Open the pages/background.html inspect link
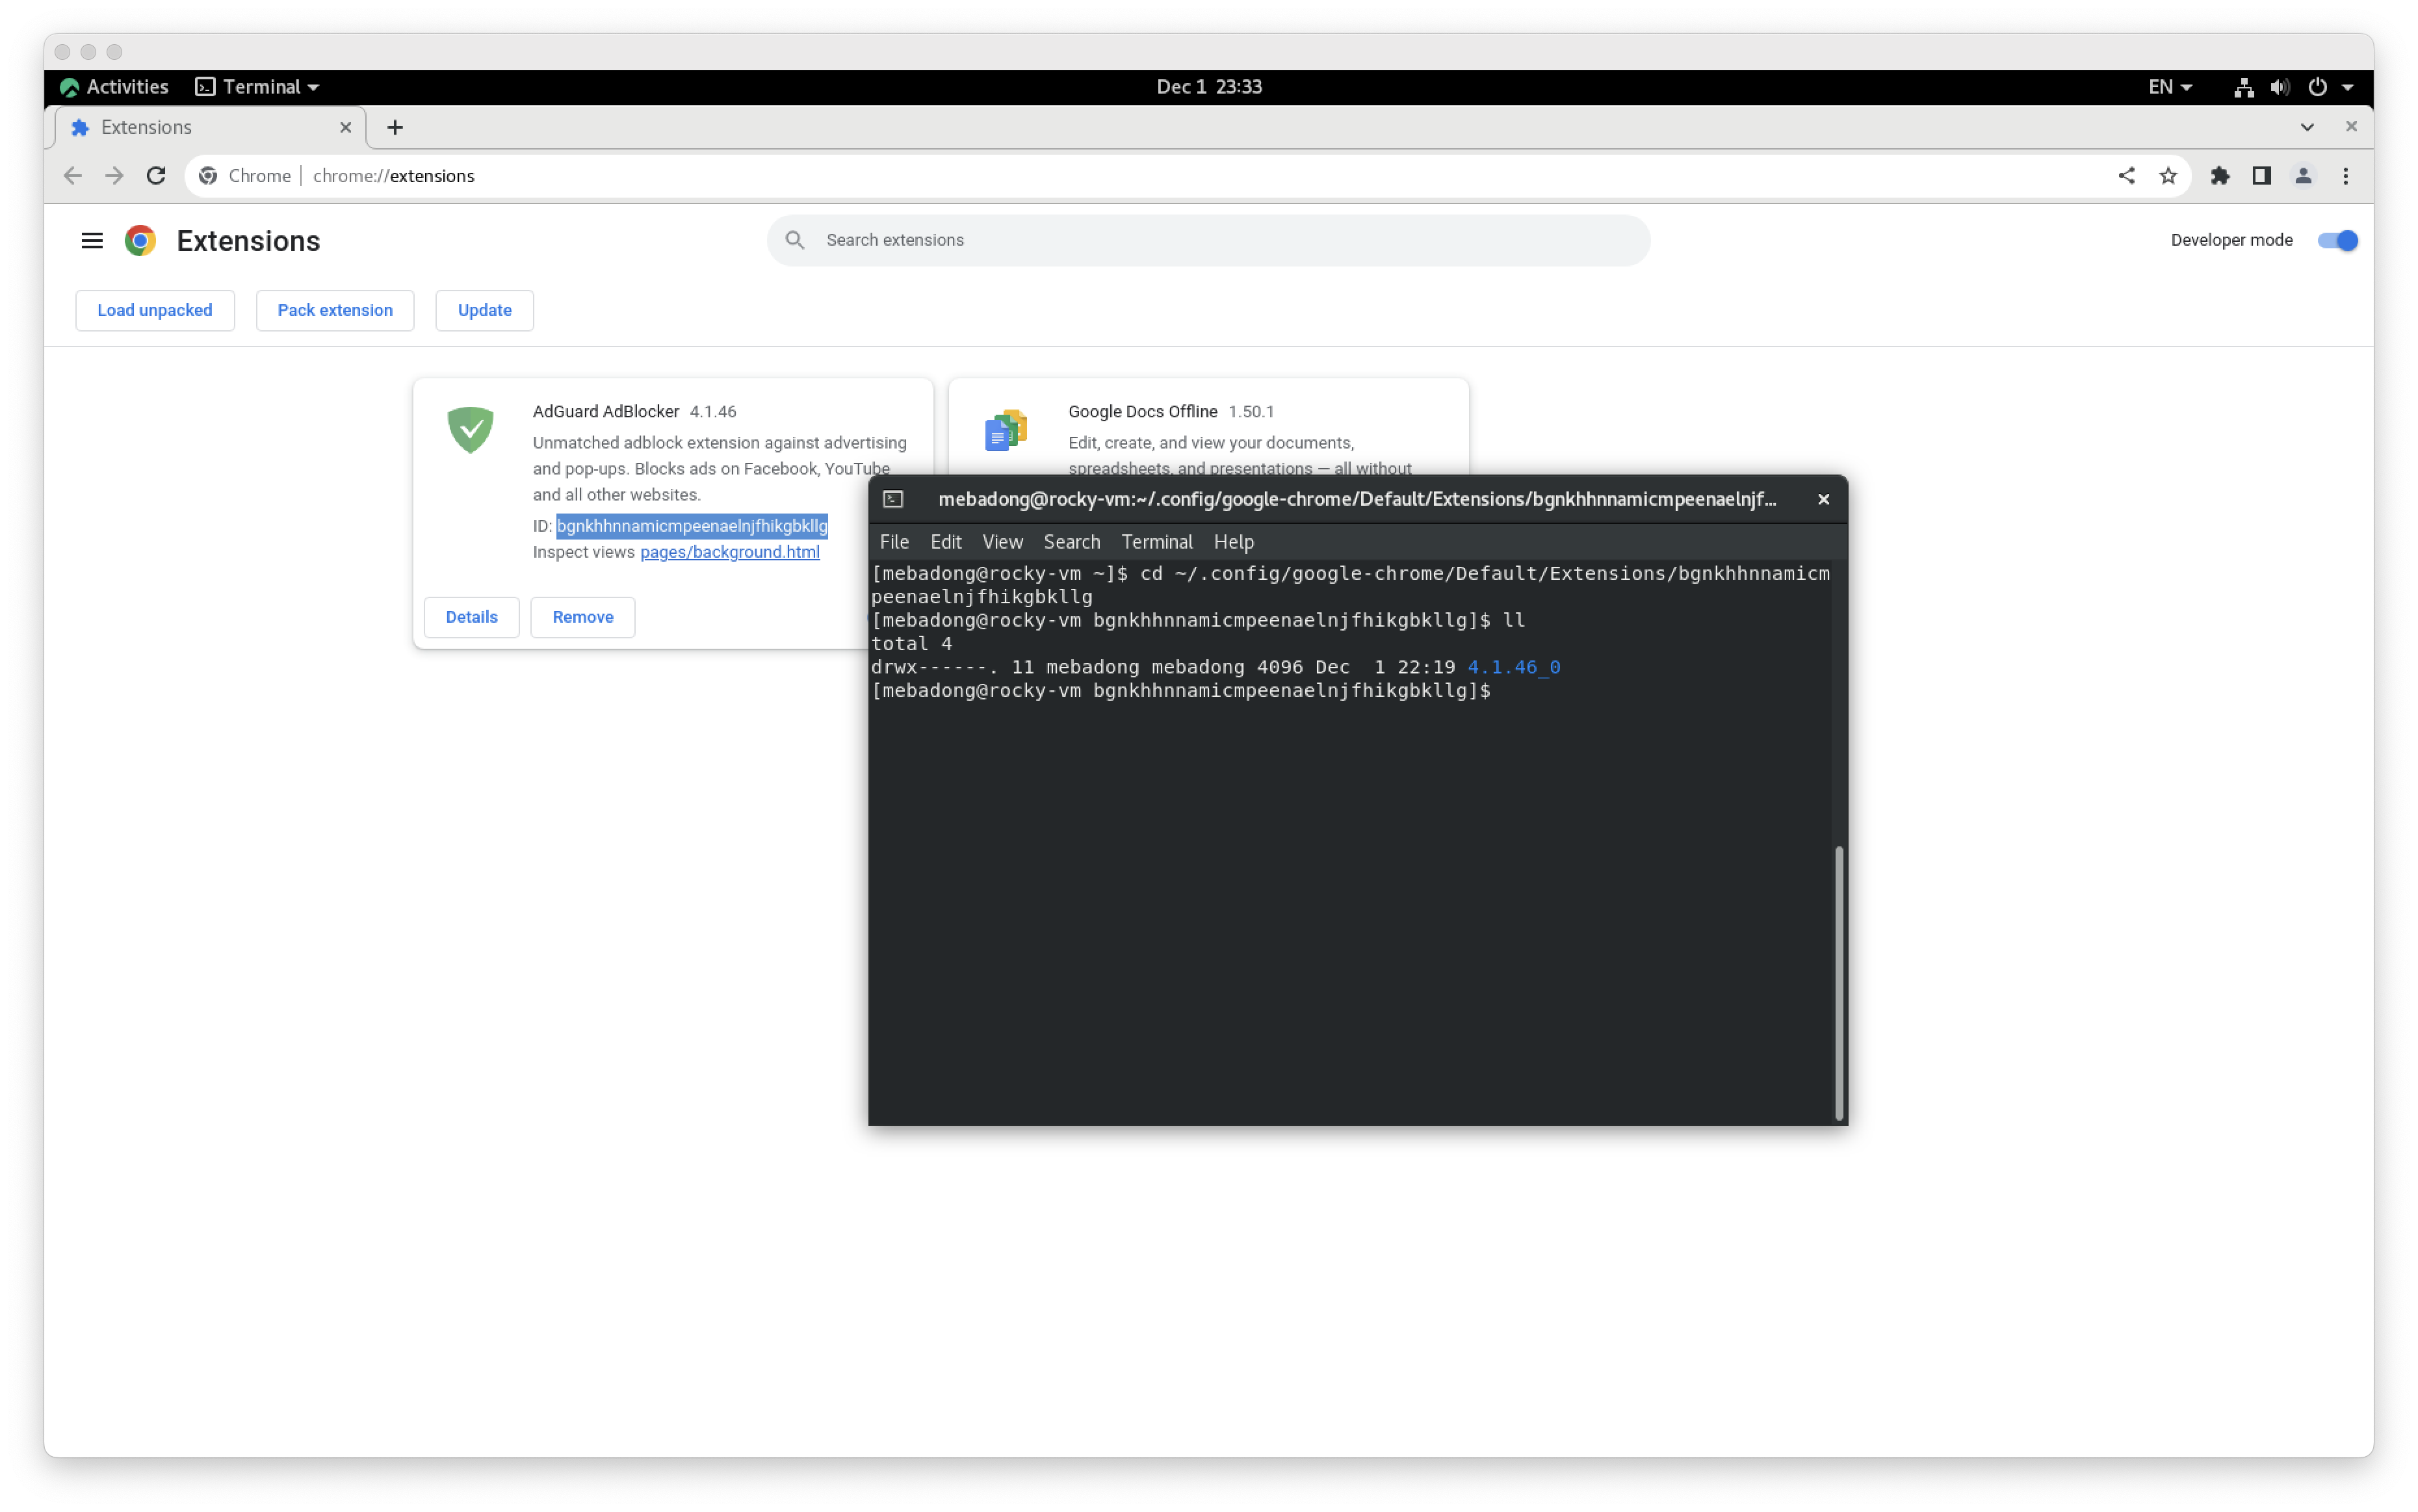 (729, 552)
